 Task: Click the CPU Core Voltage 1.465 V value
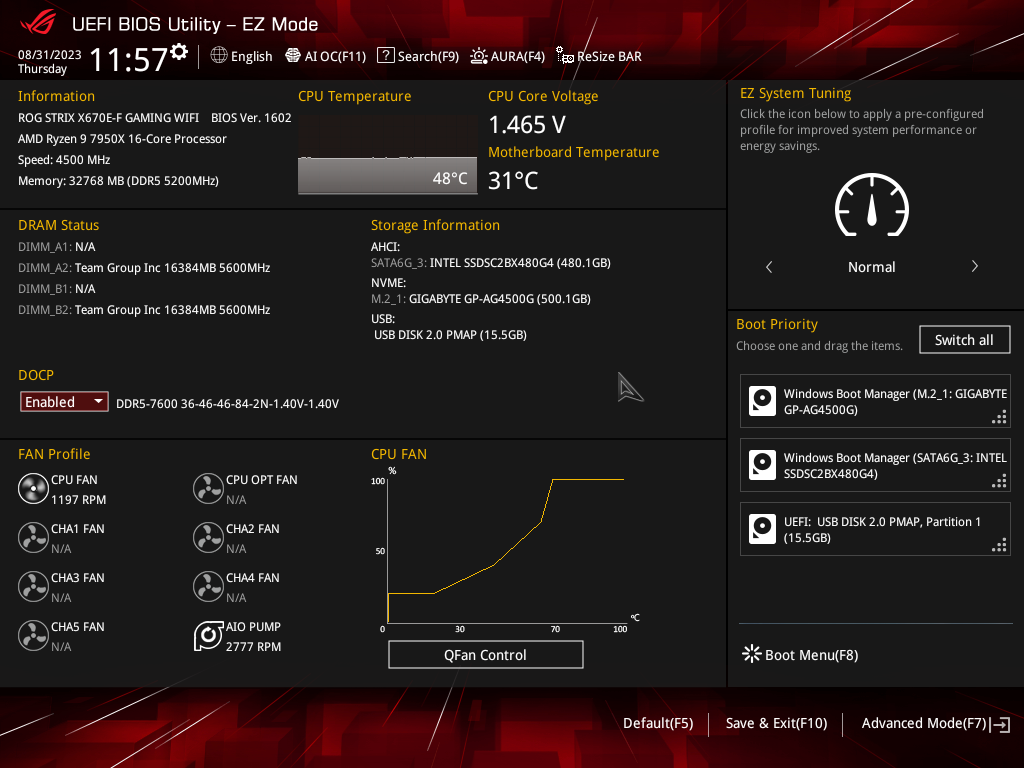coord(527,125)
